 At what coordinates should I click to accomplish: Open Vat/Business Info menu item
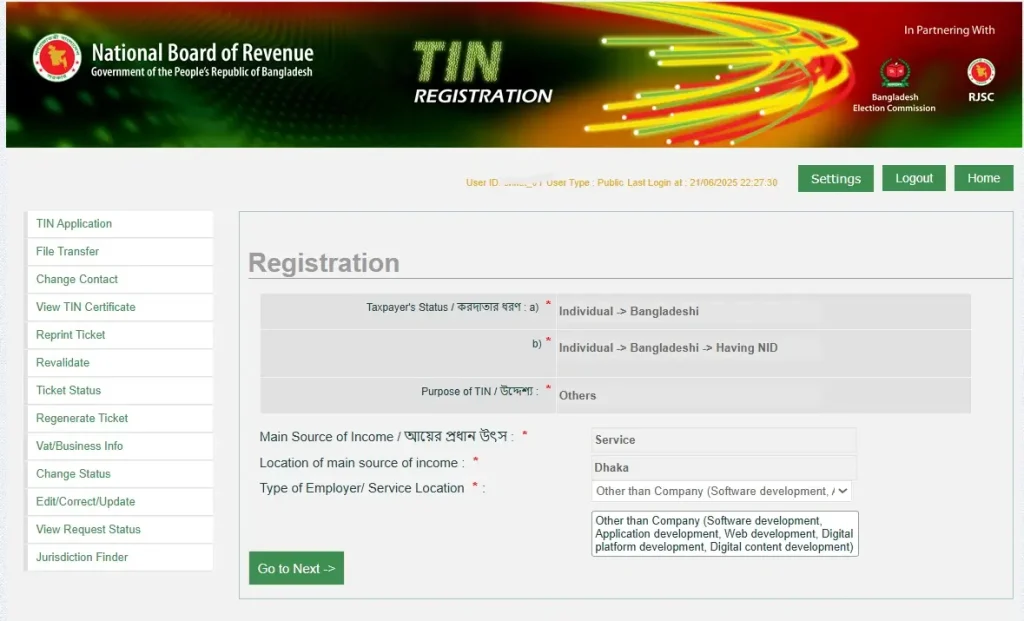(x=80, y=446)
